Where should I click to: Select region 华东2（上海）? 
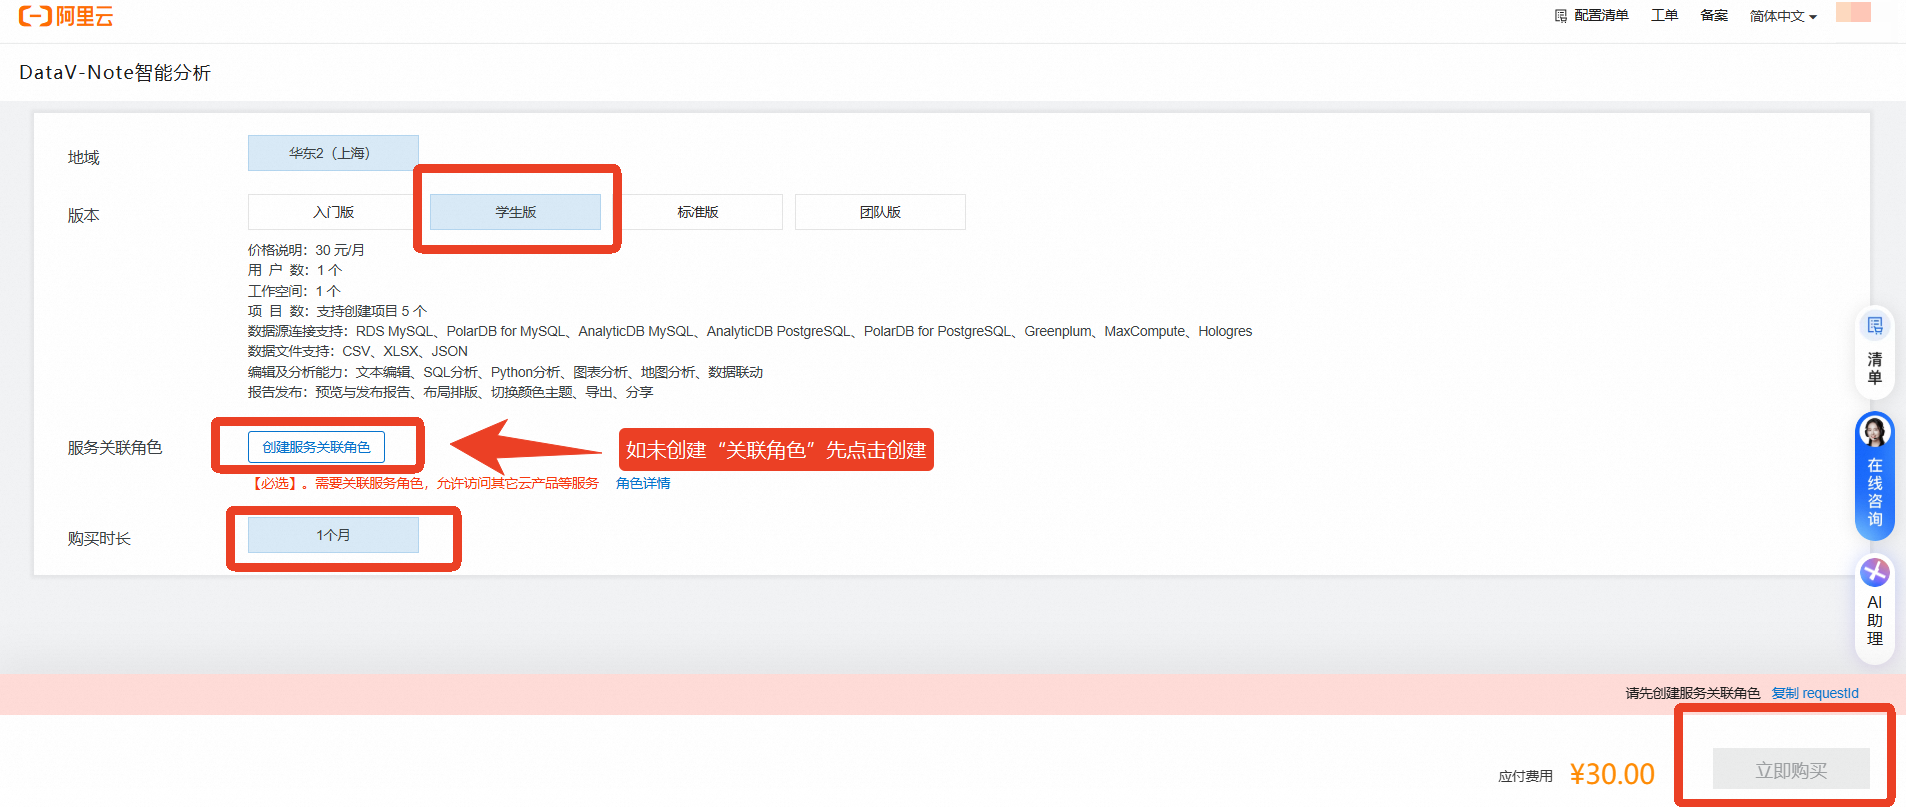[x=333, y=153]
